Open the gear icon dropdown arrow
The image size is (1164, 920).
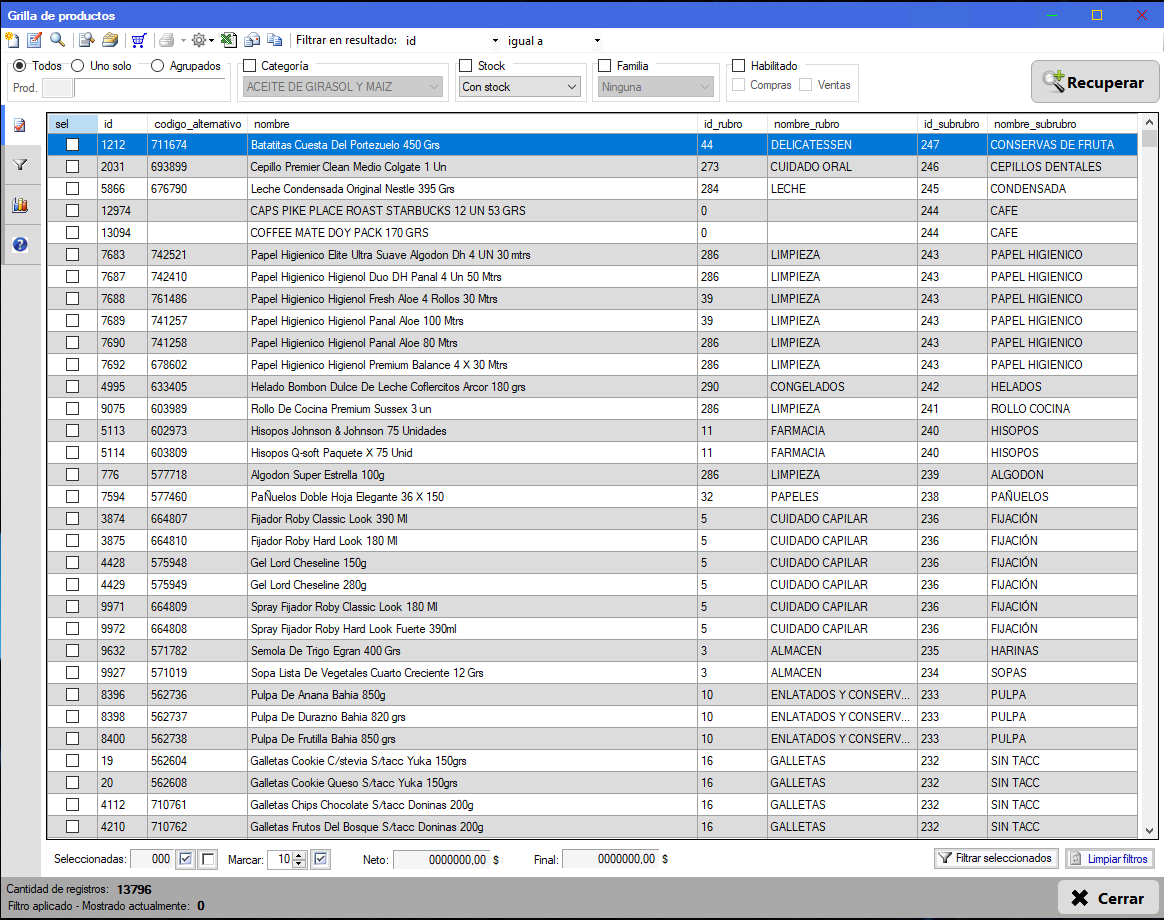(212, 41)
